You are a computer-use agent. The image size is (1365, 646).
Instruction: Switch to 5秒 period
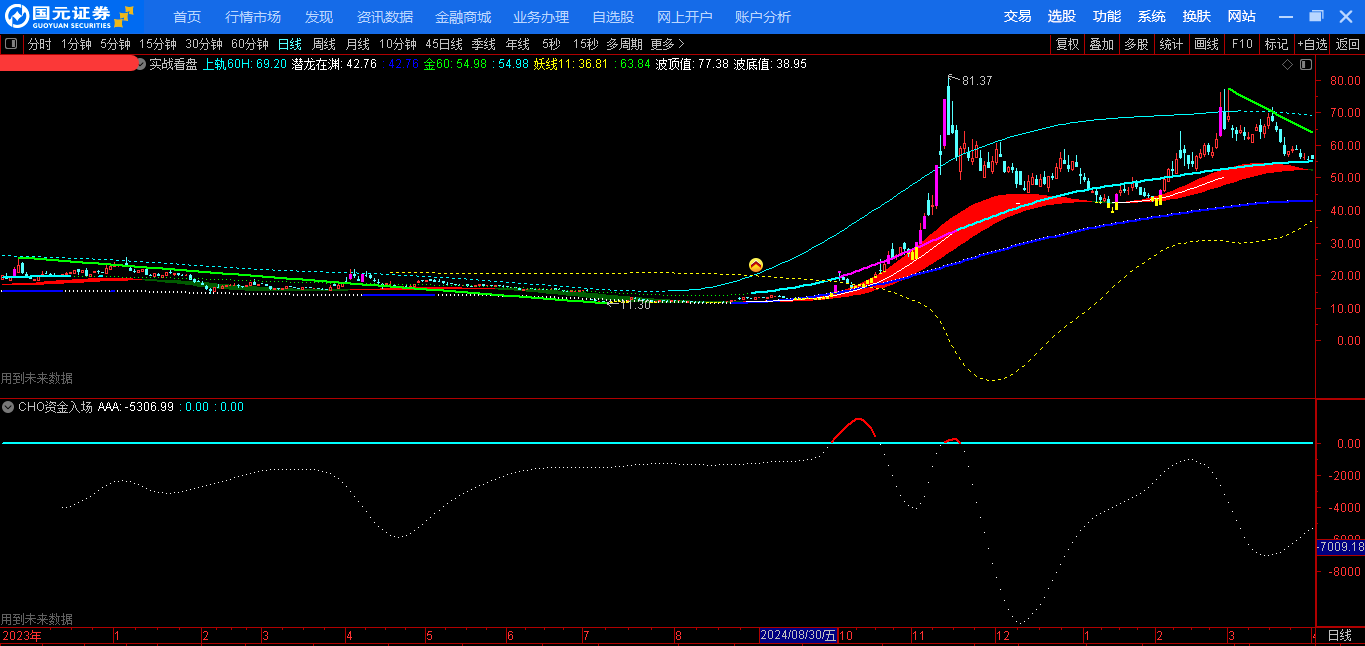(552, 44)
